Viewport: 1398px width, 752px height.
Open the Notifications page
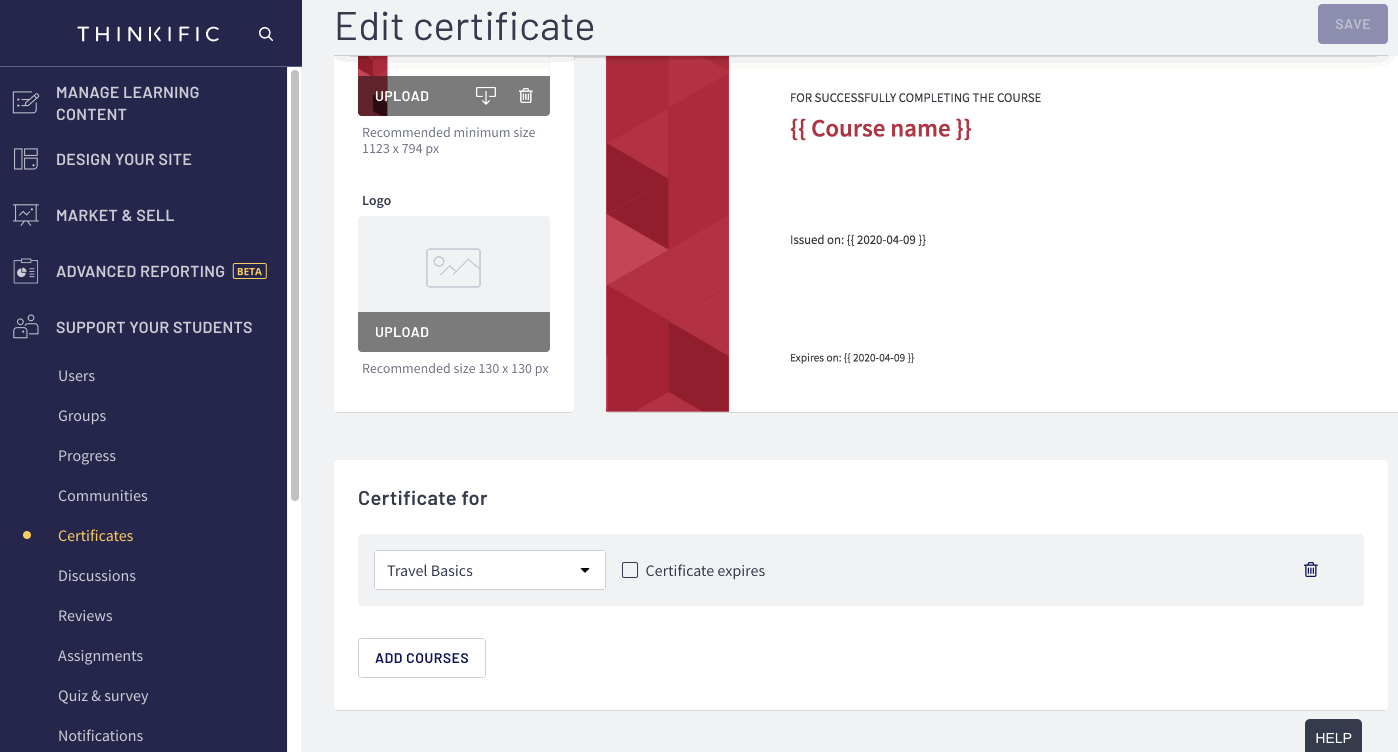point(100,735)
